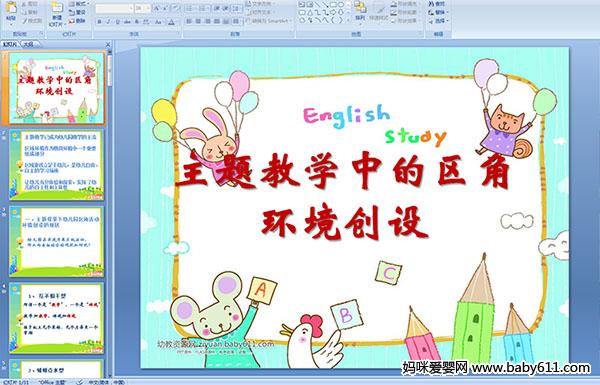Open the Align Text menu

(x=261, y=12)
